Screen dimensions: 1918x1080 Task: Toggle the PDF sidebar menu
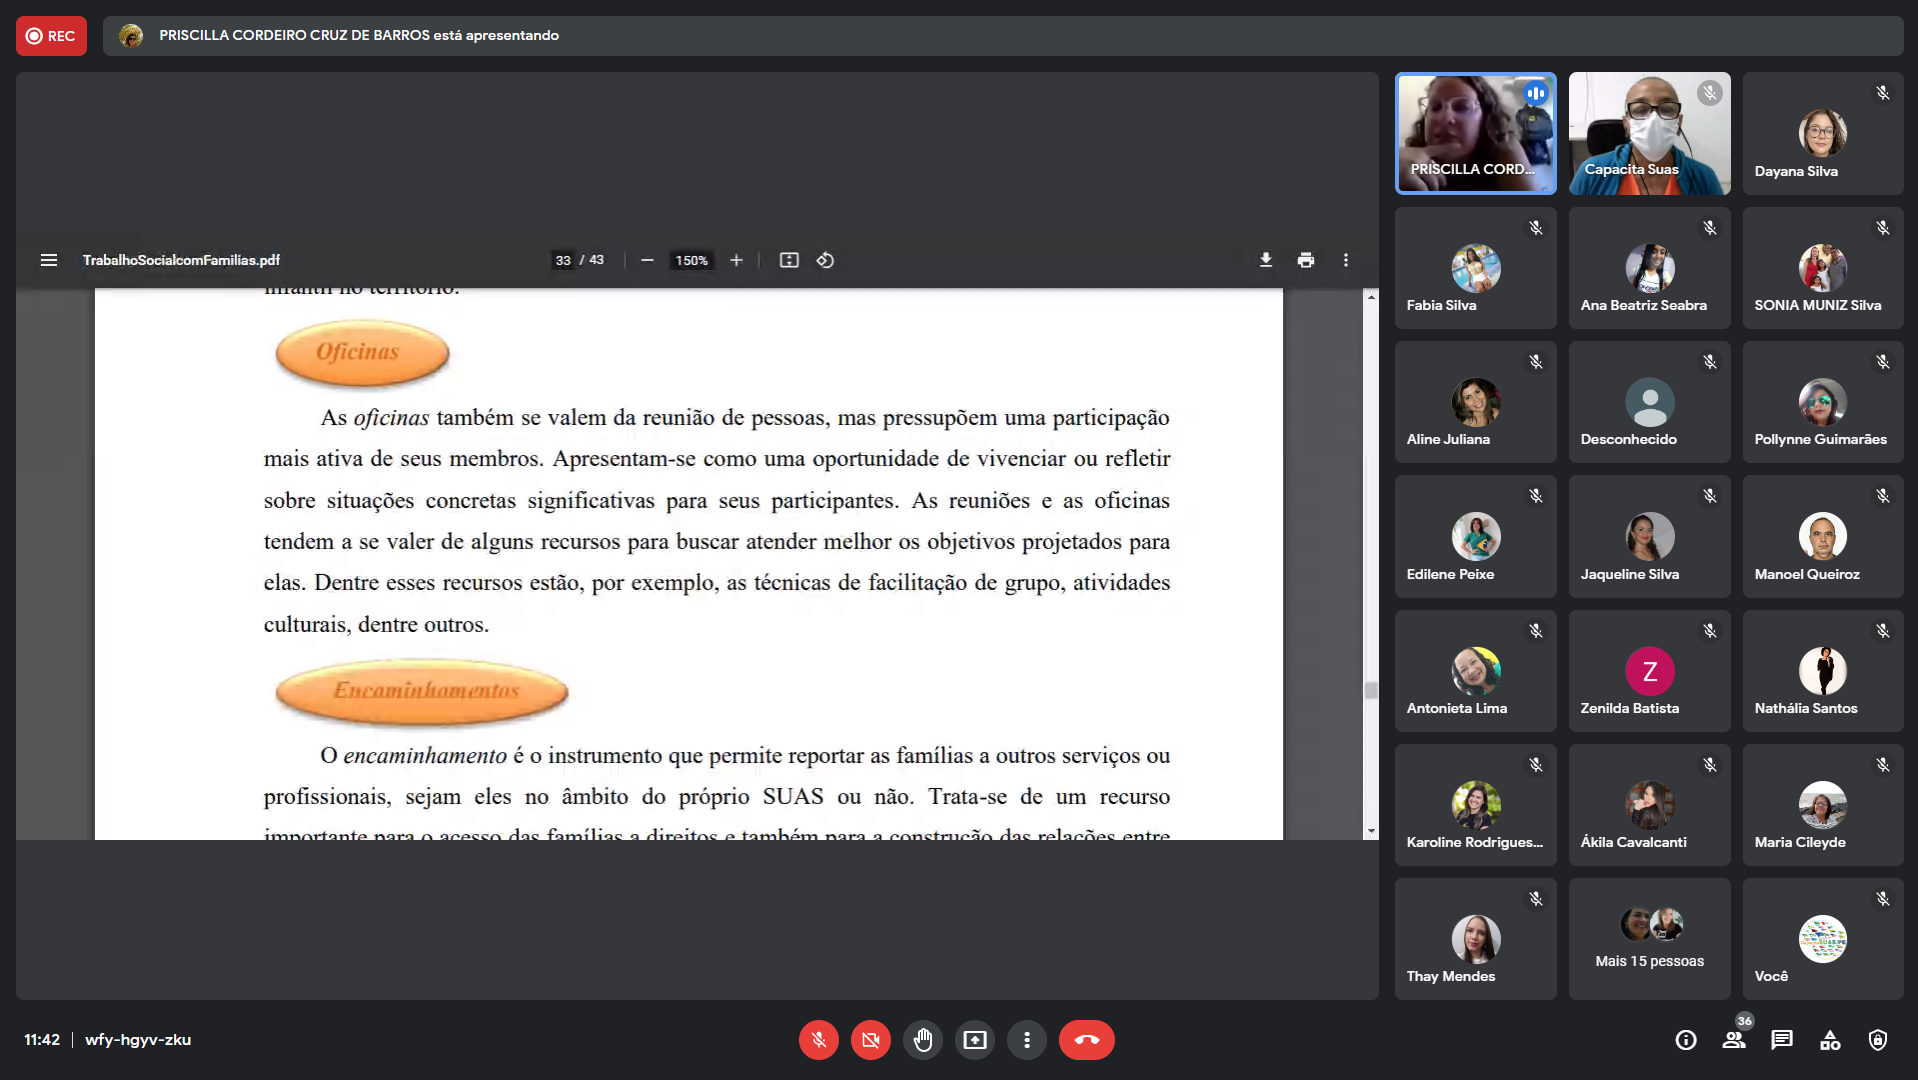point(48,260)
